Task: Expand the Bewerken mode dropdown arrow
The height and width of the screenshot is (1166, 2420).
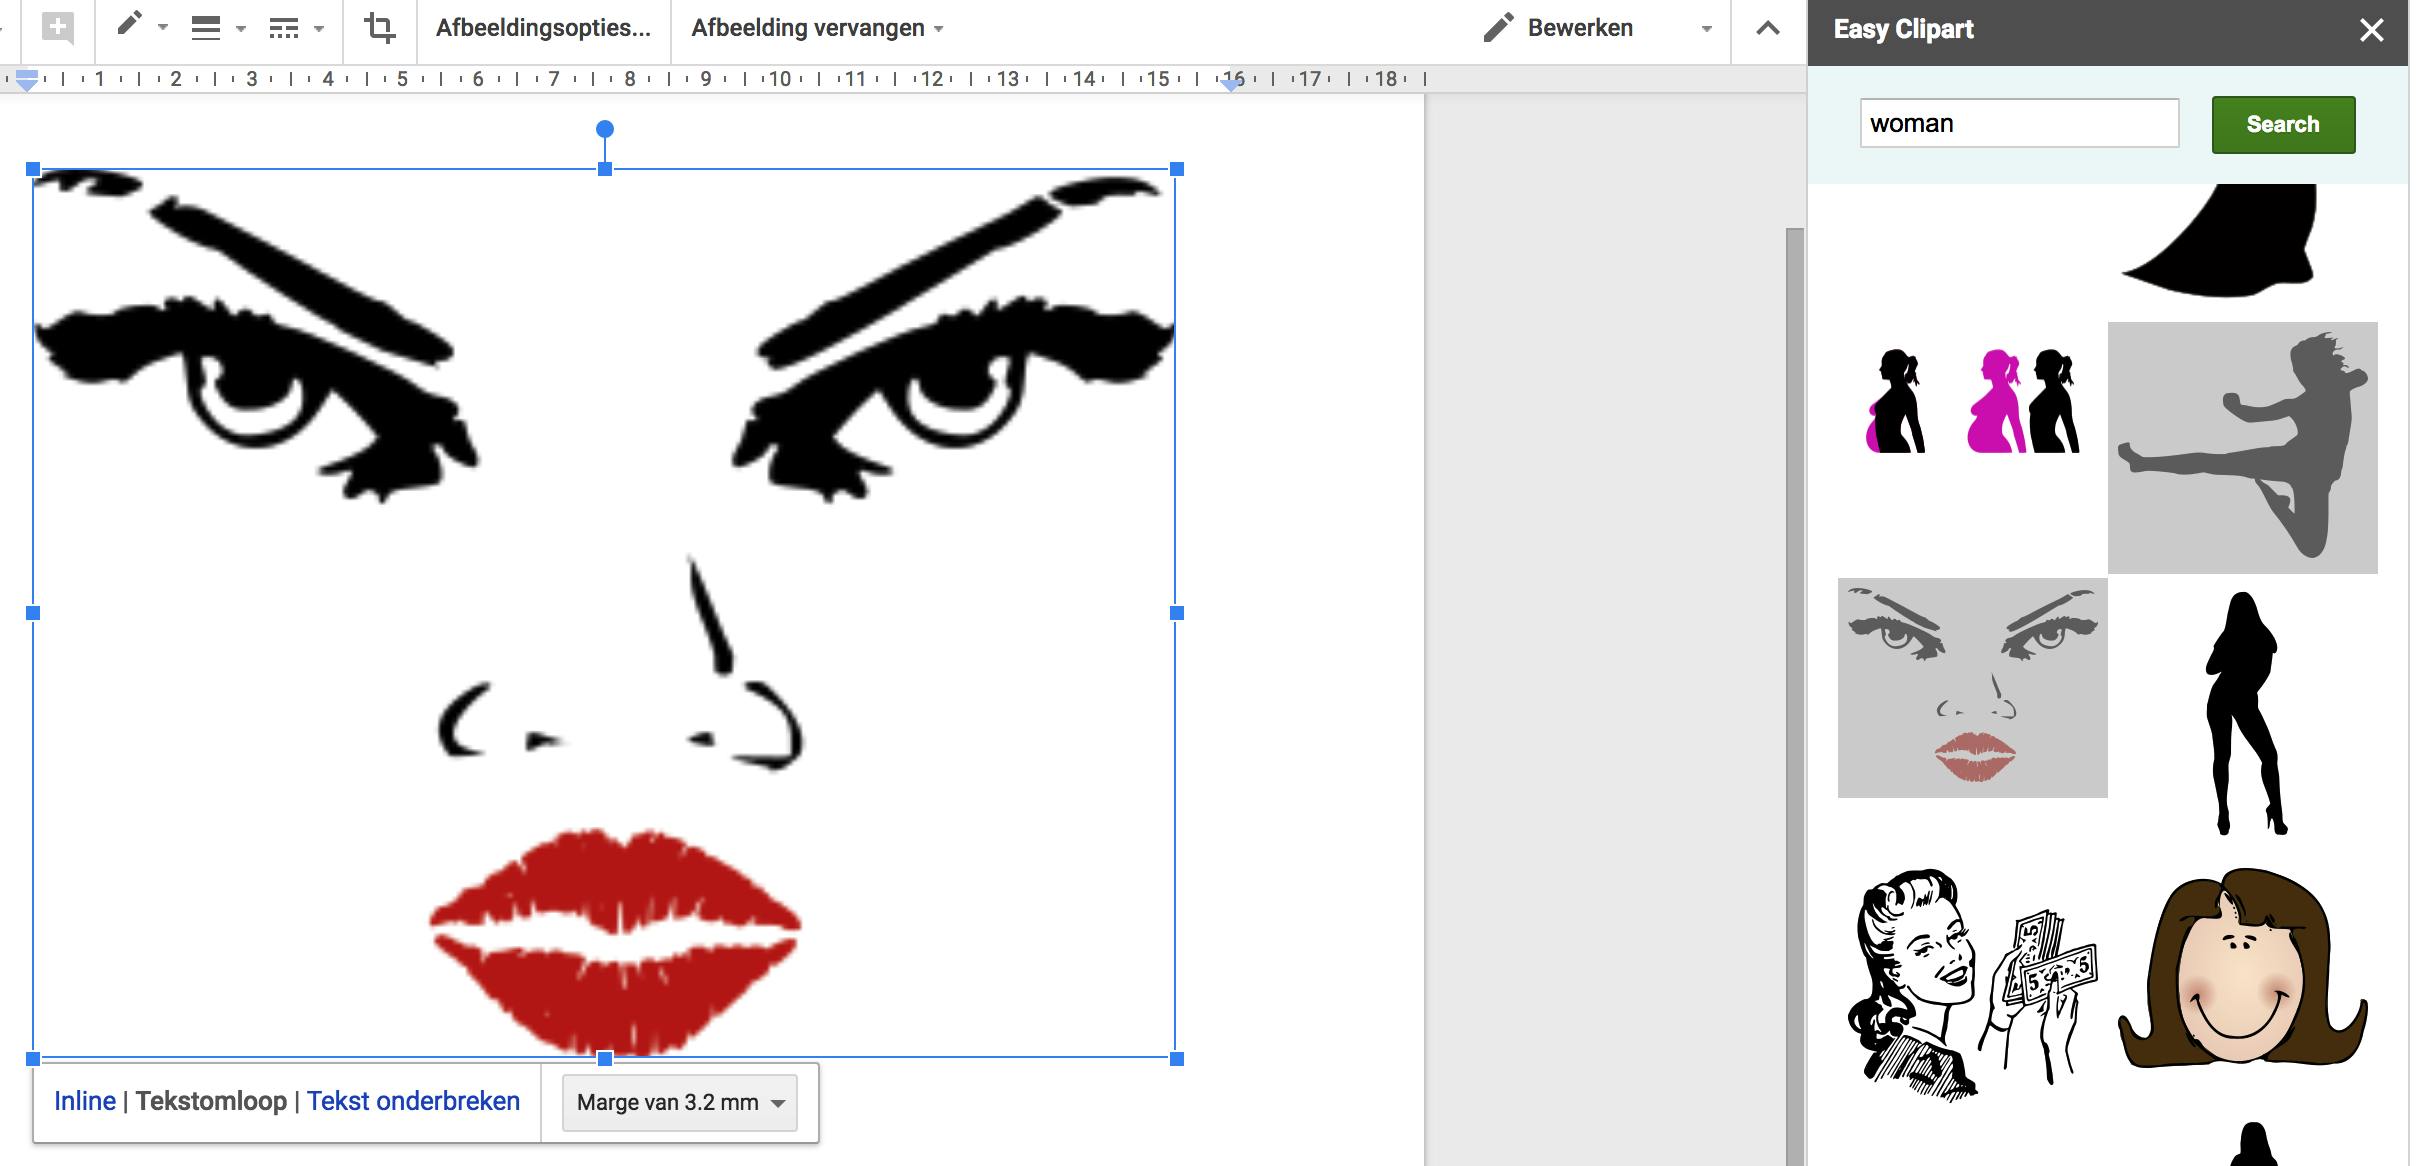Action: (x=1707, y=29)
